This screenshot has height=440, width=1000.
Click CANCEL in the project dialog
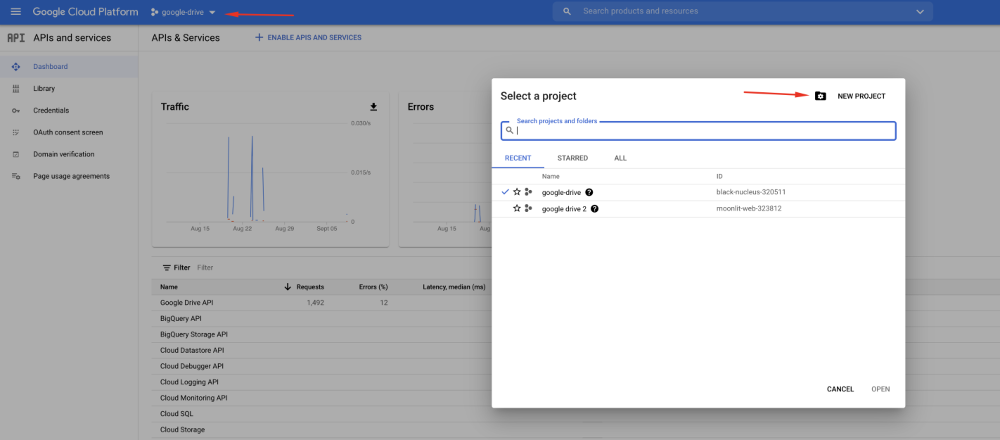click(x=840, y=389)
